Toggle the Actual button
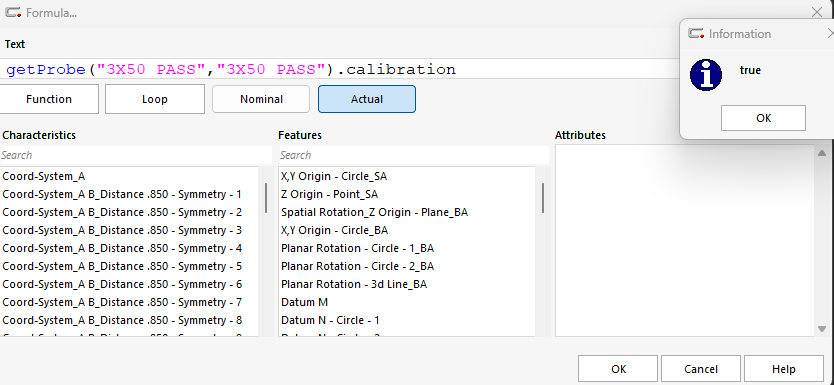Viewport: 834px width, 385px height. [x=367, y=99]
